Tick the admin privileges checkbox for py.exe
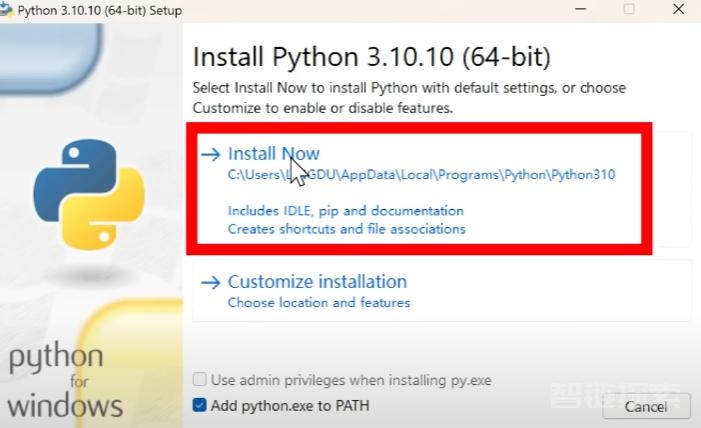 199,380
